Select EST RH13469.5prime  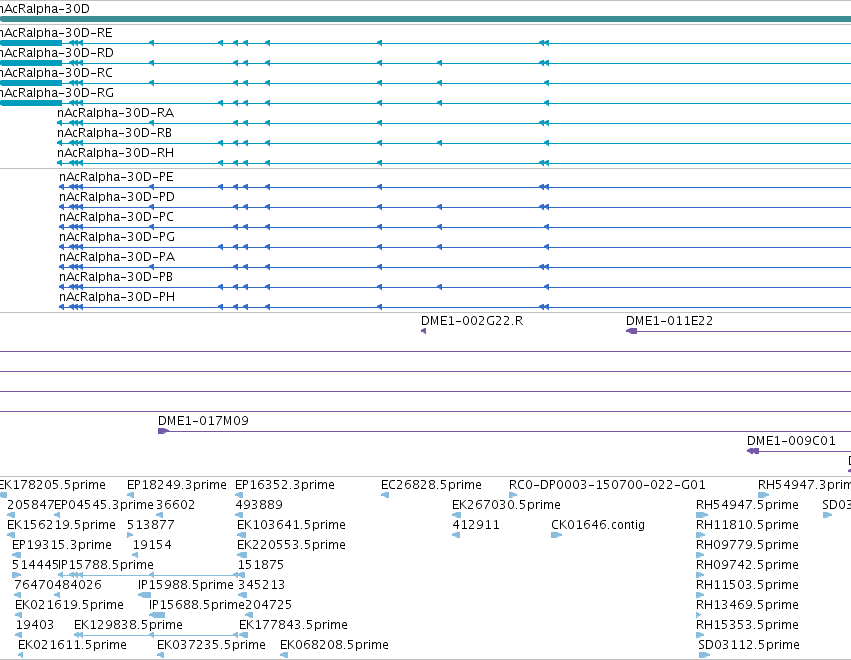(x=747, y=605)
